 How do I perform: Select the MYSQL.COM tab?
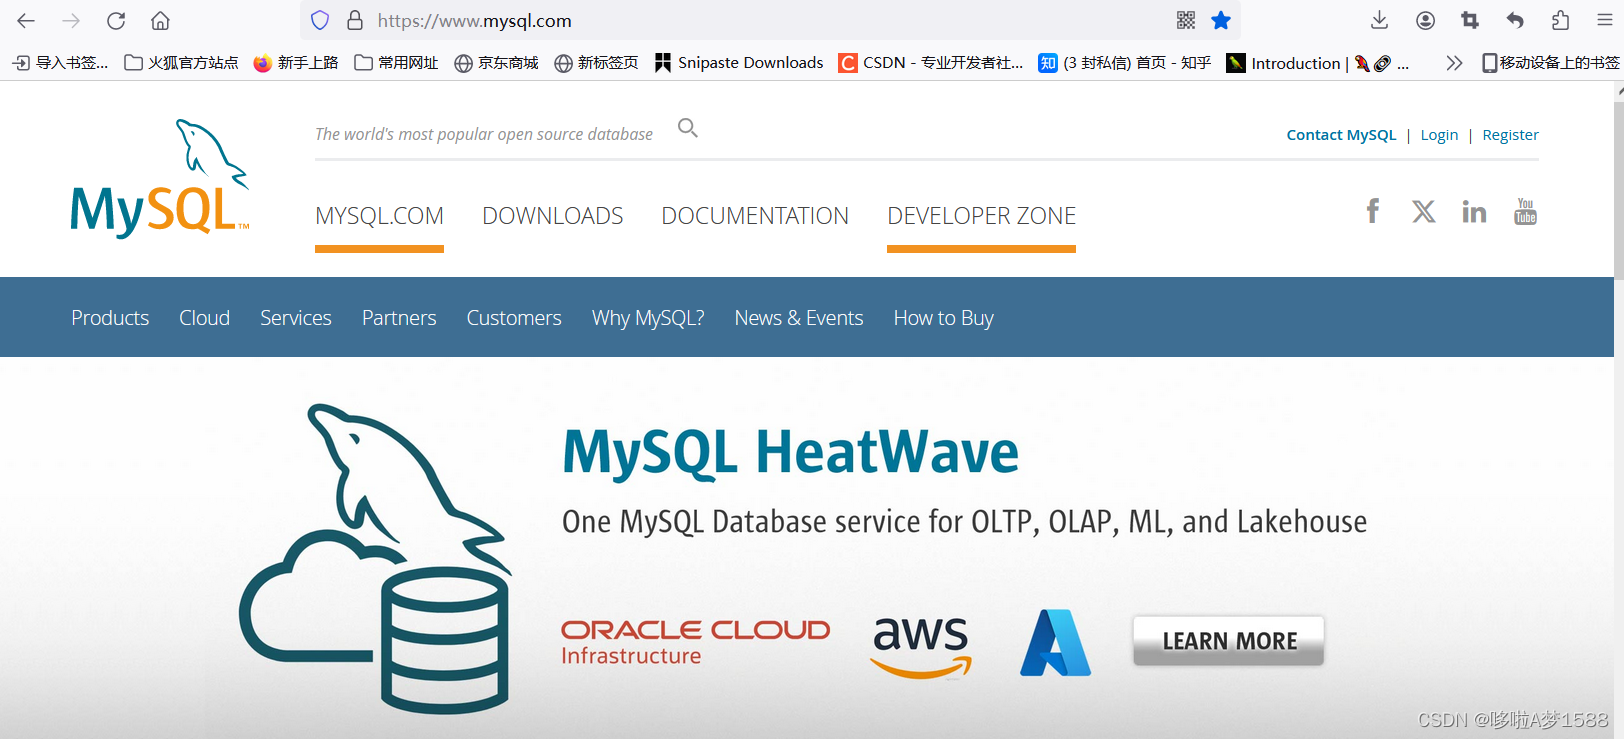click(x=379, y=216)
